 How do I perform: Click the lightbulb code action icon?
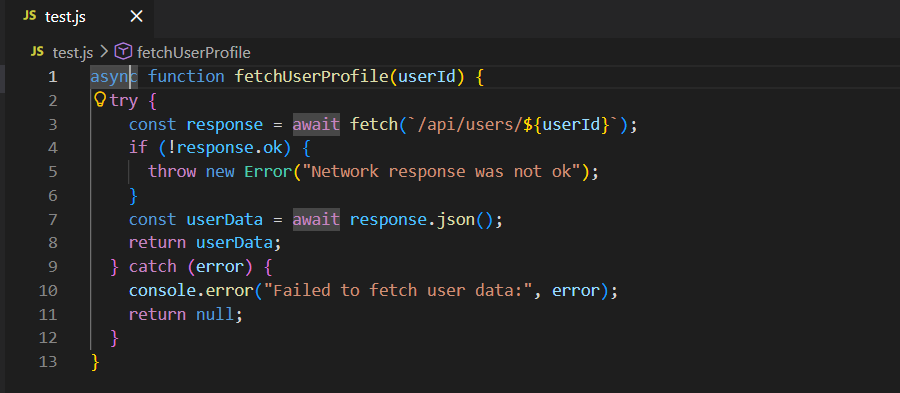(100, 100)
